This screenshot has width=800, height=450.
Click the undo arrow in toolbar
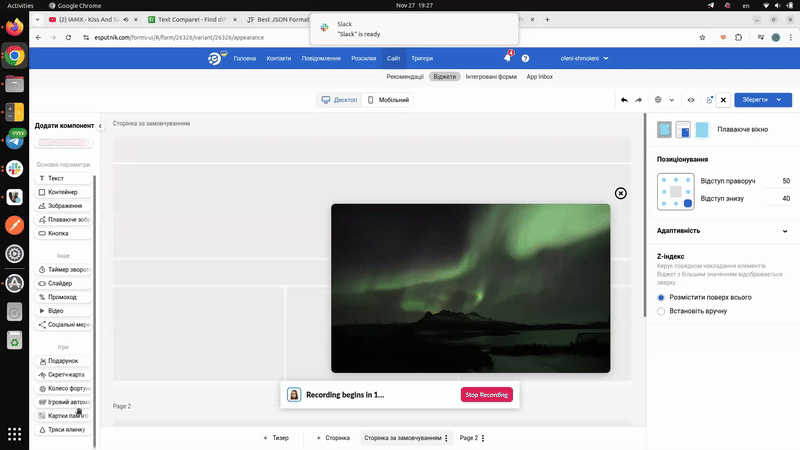[x=624, y=100]
